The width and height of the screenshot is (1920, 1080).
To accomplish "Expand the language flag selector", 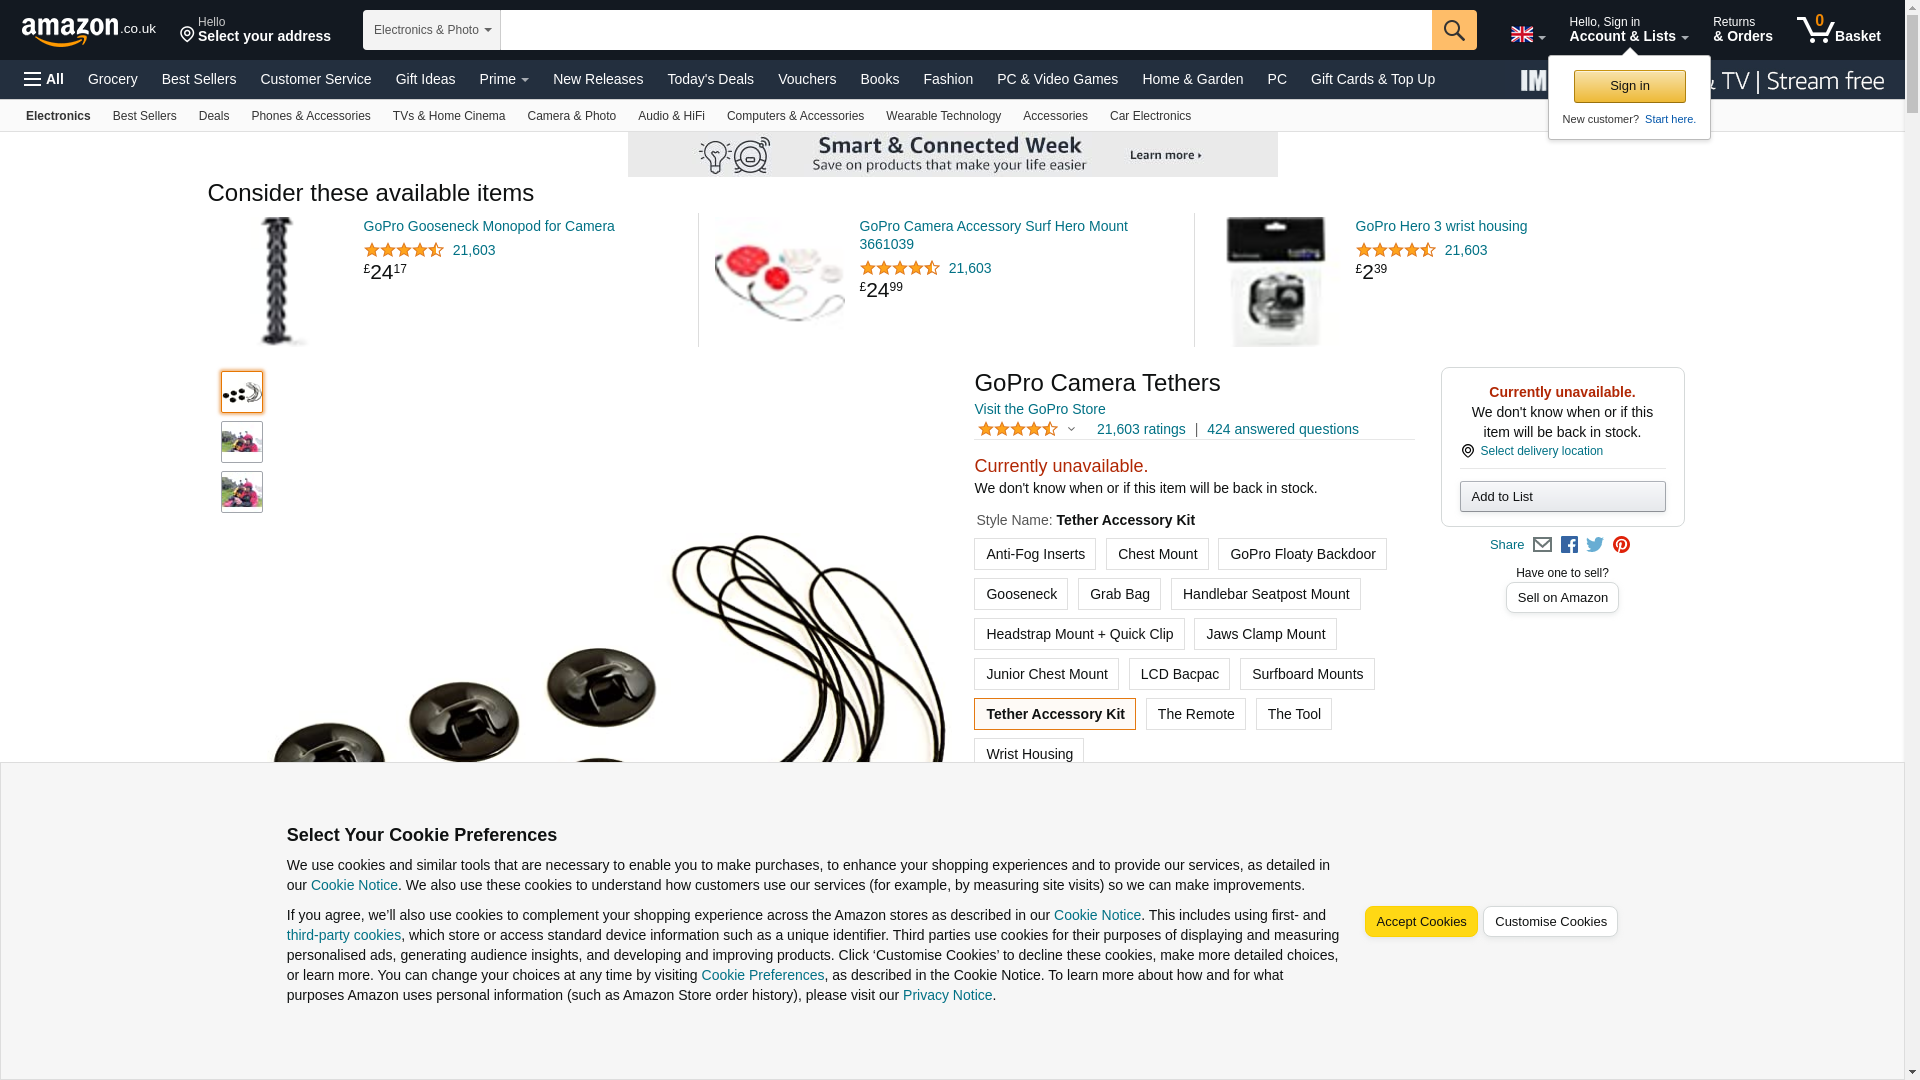I will (x=1528, y=35).
